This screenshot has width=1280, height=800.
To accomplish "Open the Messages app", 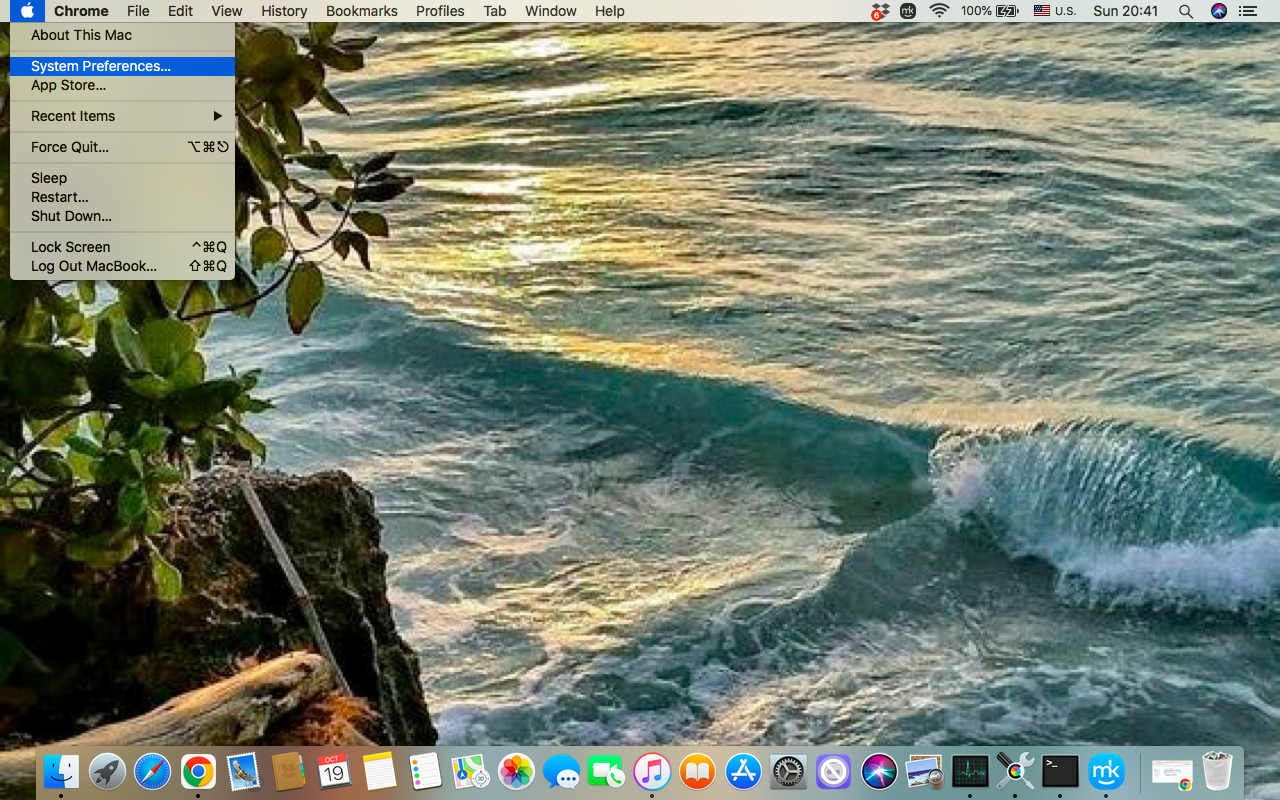I will pyautogui.click(x=561, y=771).
